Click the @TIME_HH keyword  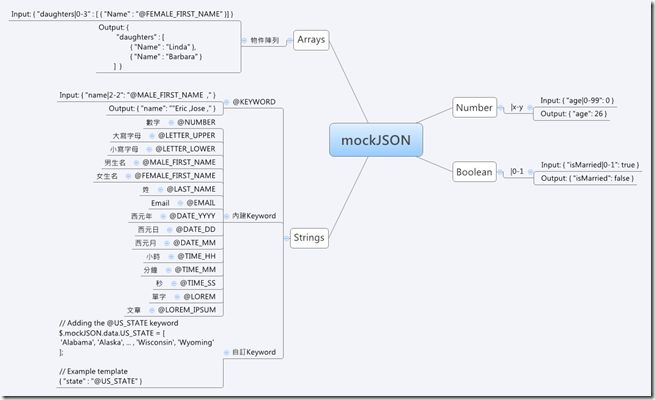[x=196, y=256]
